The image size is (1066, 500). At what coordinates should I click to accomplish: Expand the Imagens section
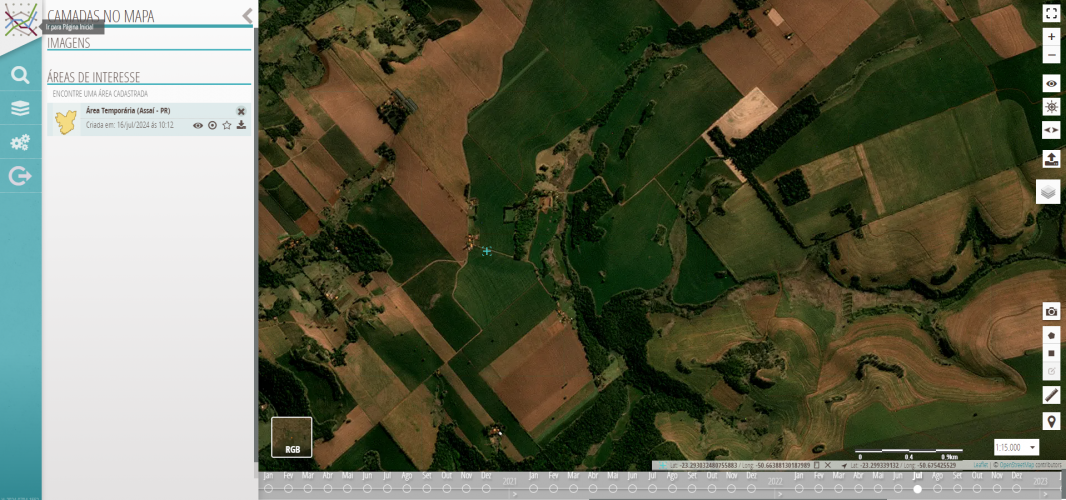tap(69, 43)
